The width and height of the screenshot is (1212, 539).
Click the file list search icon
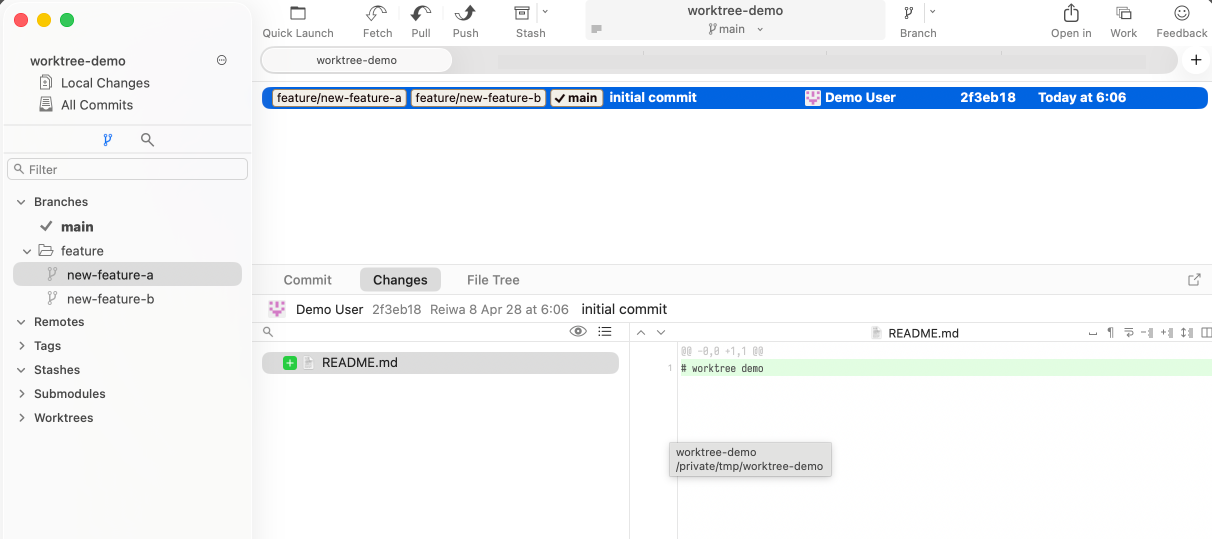point(268,332)
